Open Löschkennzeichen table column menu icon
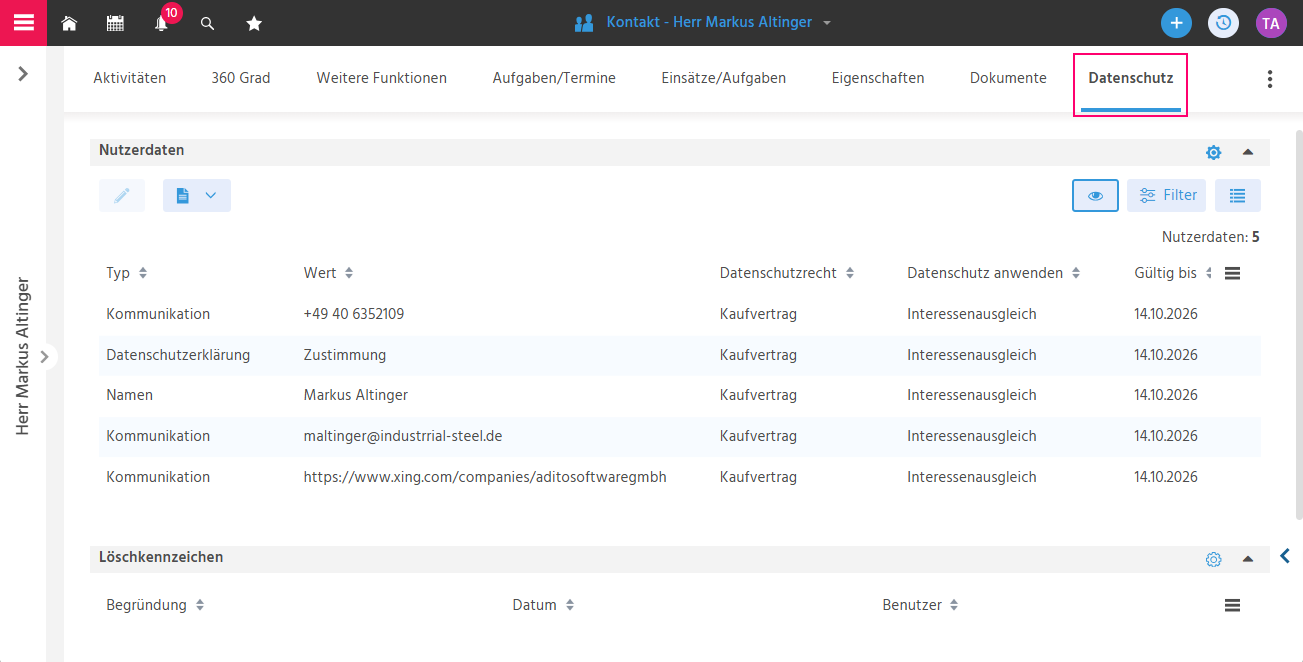1303x662 pixels. pyautogui.click(x=1232, y=605)
